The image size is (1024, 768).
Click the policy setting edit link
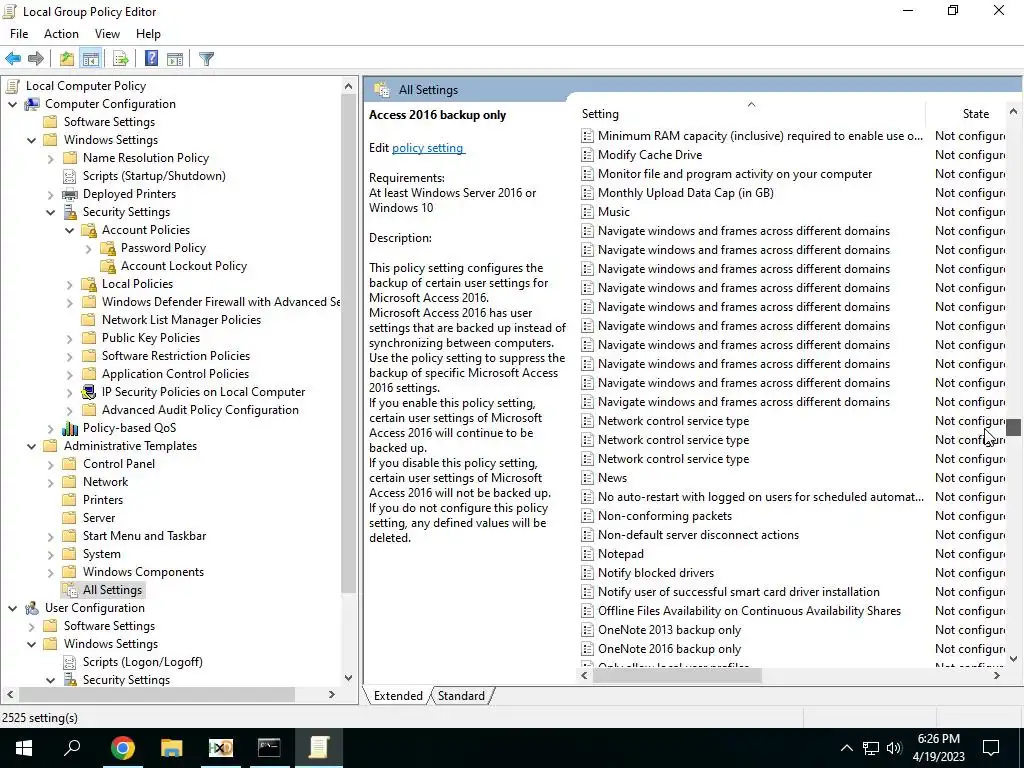[x=428, y=148]
